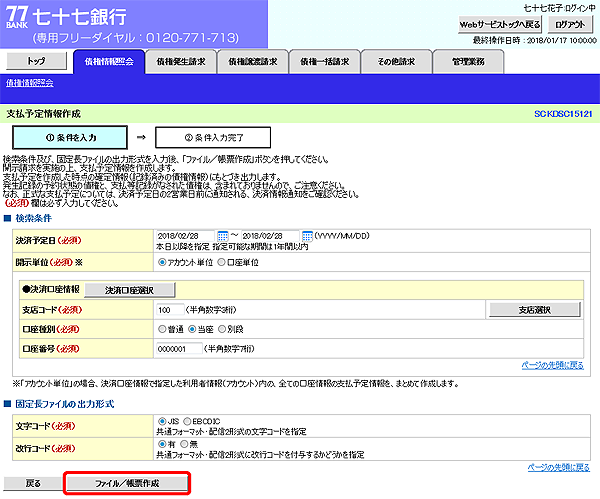Click 検索条件 section heading
600x499 pixels.
pyautogui.click(x=33, y=218)
